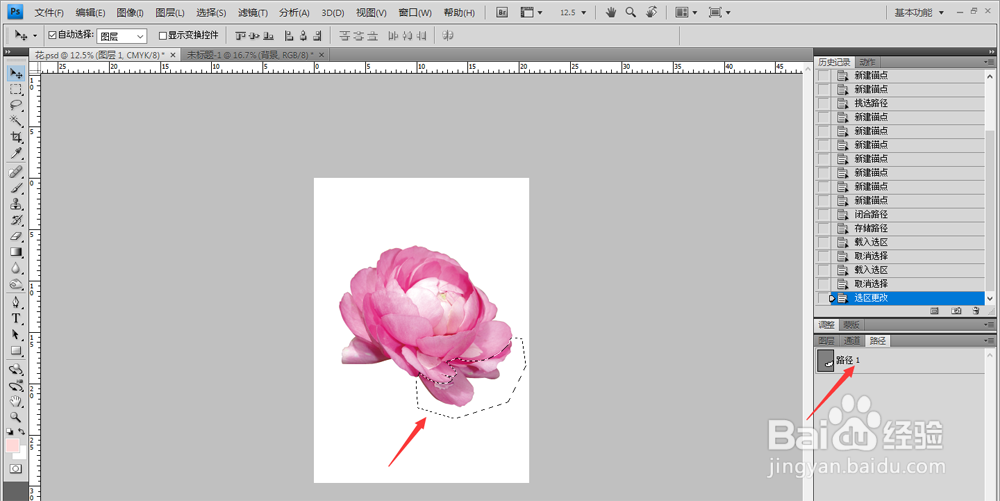Switch to the 动作 panel tab

[867, 62]
